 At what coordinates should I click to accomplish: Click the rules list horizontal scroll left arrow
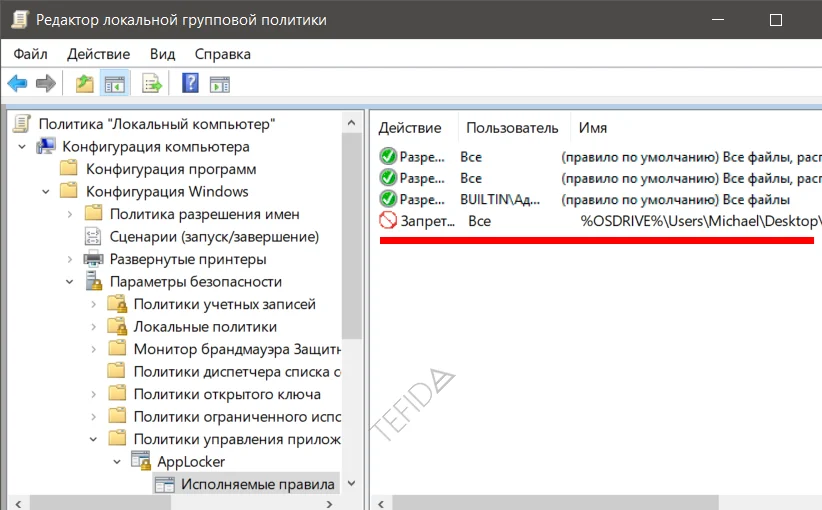(x=381, y=504)
